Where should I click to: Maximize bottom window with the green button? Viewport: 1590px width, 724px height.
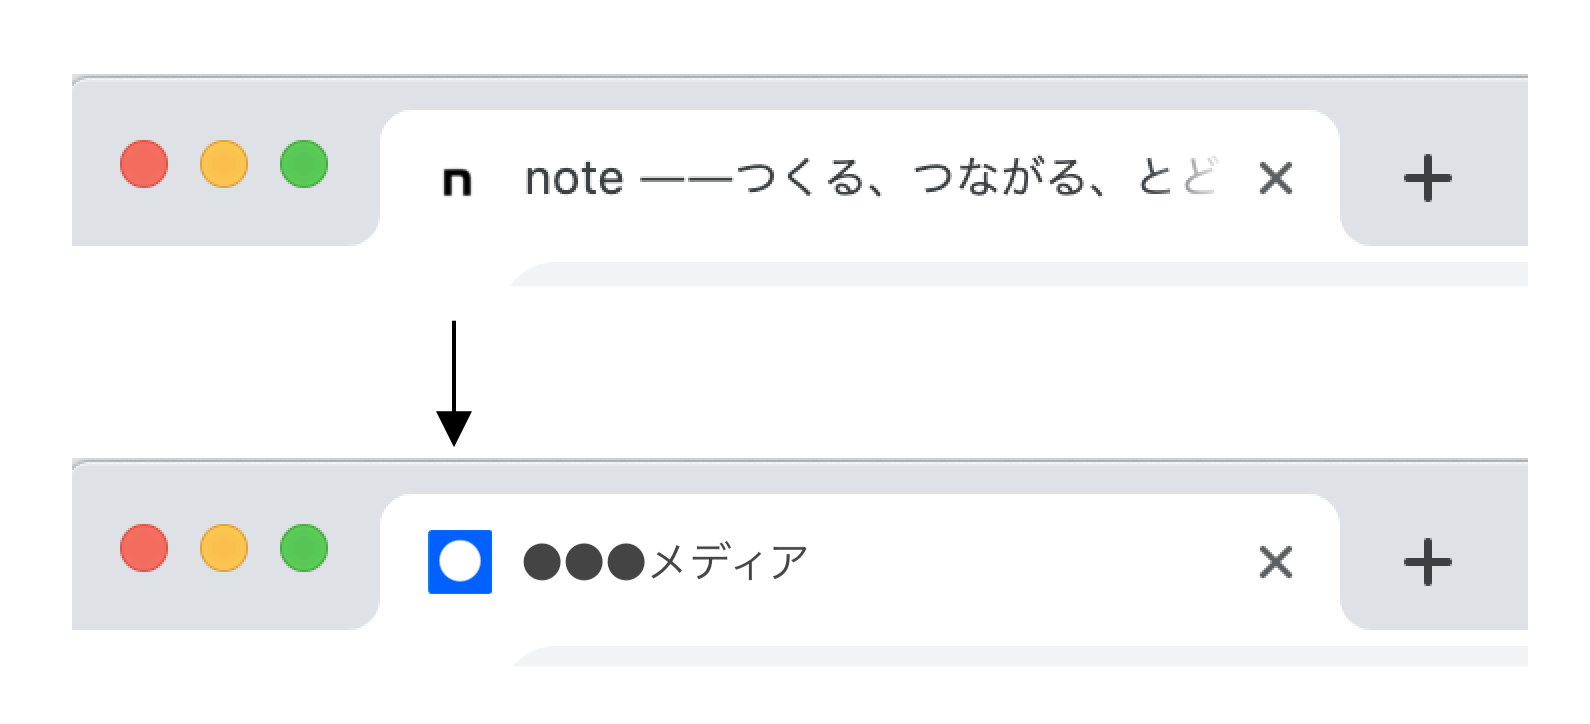coord(304,548)
